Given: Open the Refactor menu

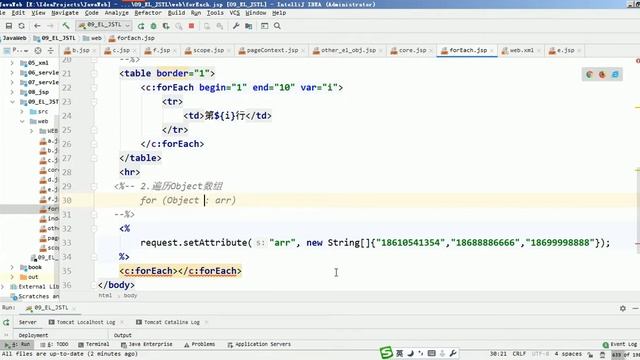Looking at the screenshot, I should click(148, 13).
